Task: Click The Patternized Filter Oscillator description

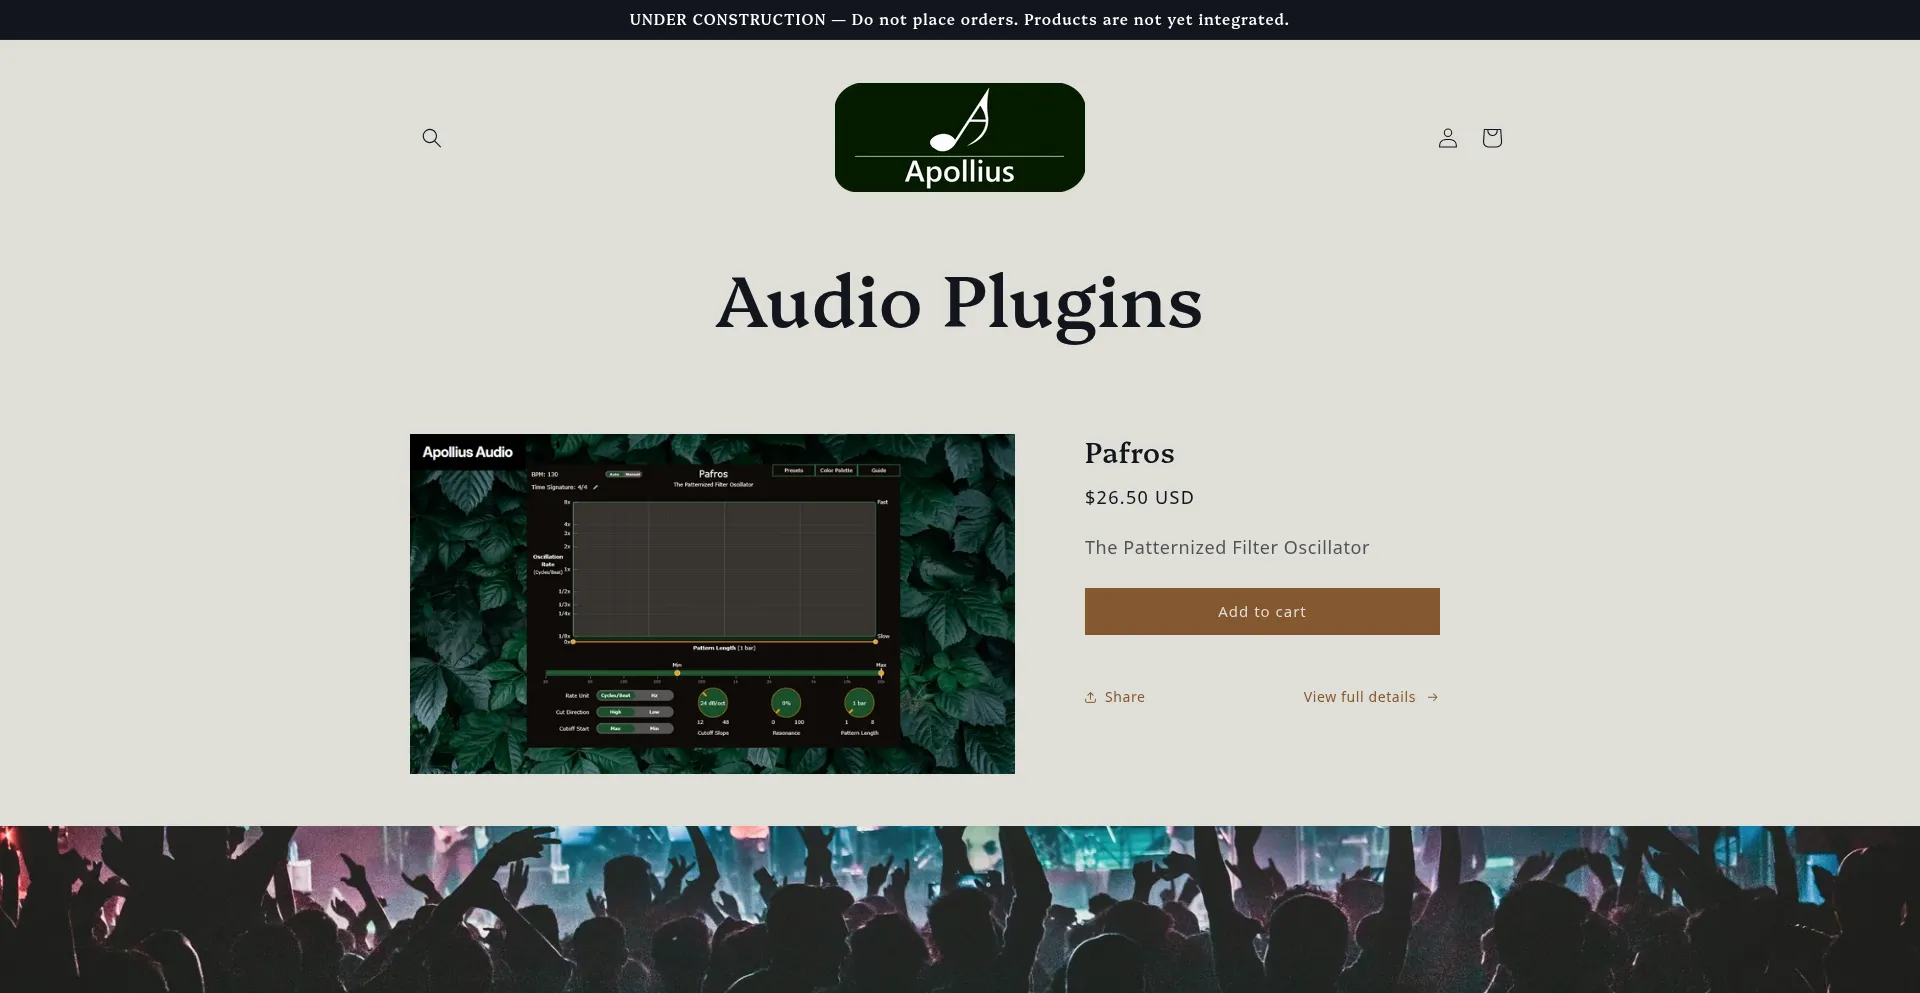Action: coord(1227,548)
